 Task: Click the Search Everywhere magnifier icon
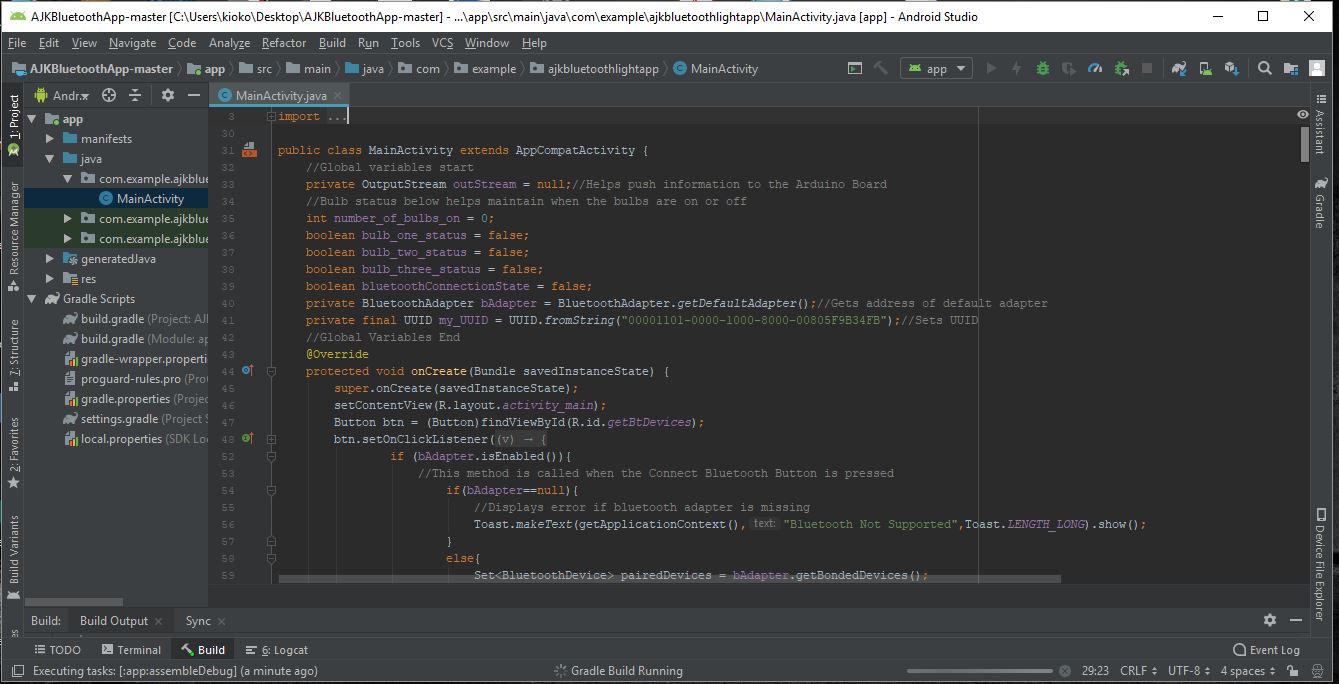(x=1265, y=69)
